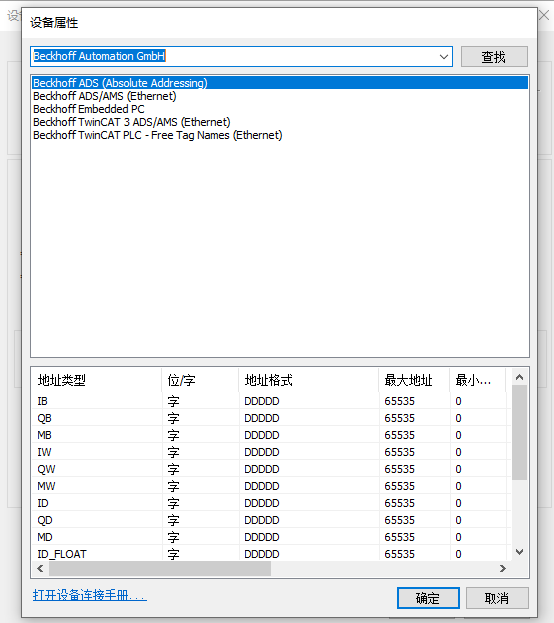Select the ID_FLOAT address row
The image size is (554, 623).
coord(271,554)
